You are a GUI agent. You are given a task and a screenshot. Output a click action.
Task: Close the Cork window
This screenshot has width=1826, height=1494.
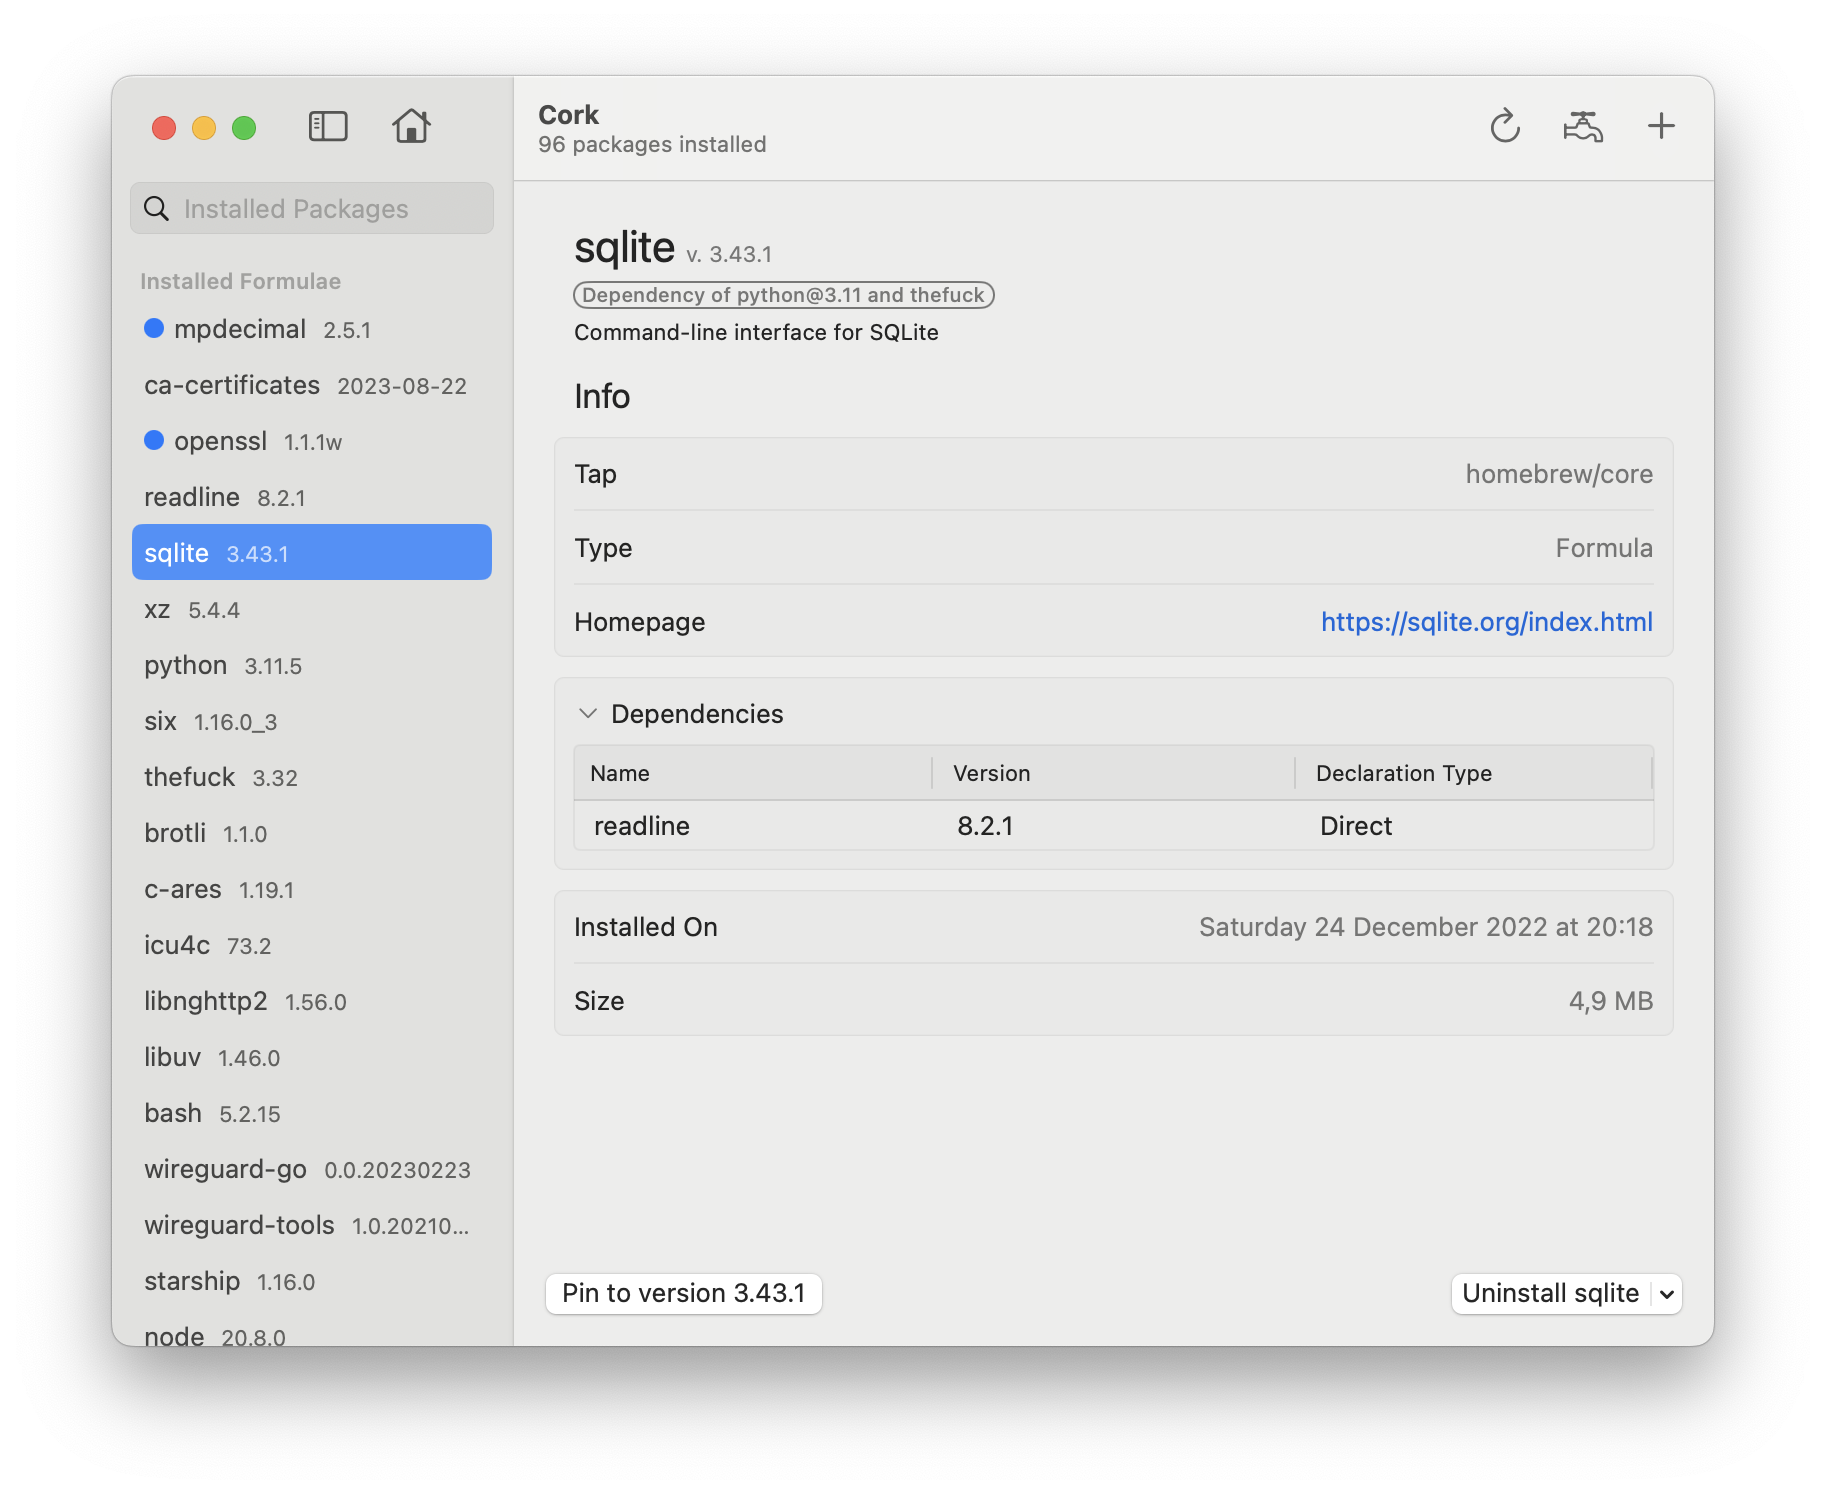(x=164, y=128)
